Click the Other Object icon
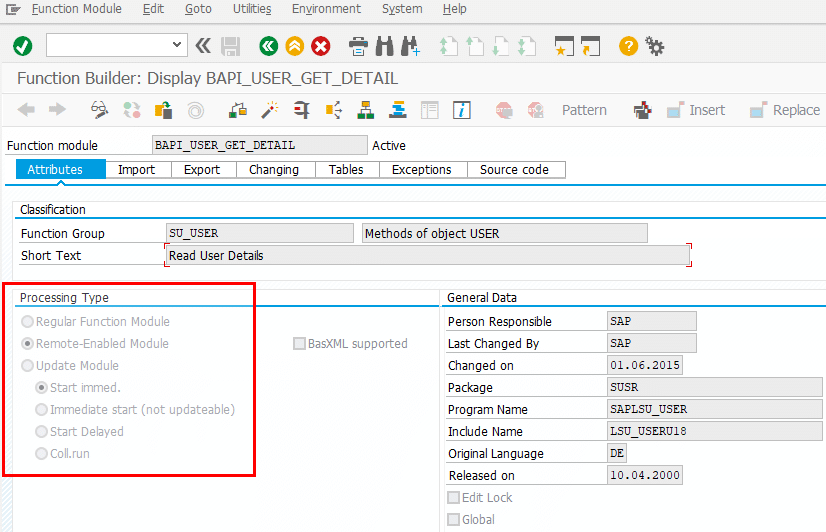 tap(164, 110)
